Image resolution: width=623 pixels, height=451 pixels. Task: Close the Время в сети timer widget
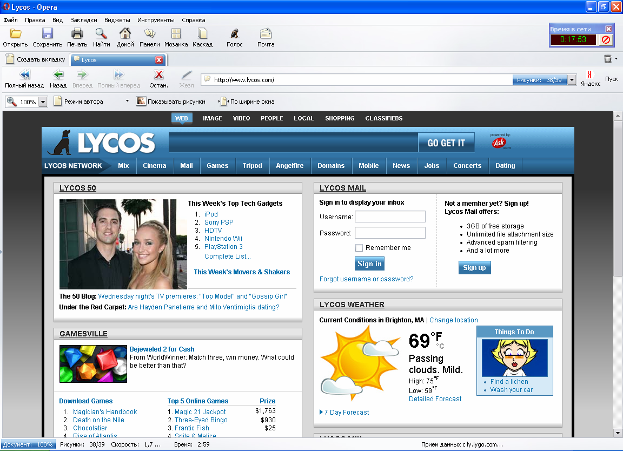pyautogui.click(x=608, y=29)
